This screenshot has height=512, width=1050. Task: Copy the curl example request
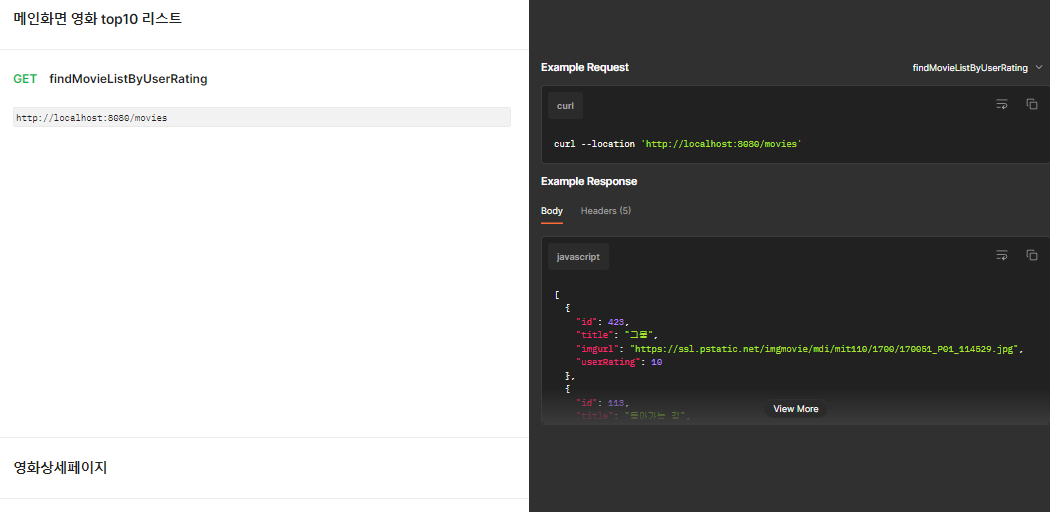tap(1032, 104)
